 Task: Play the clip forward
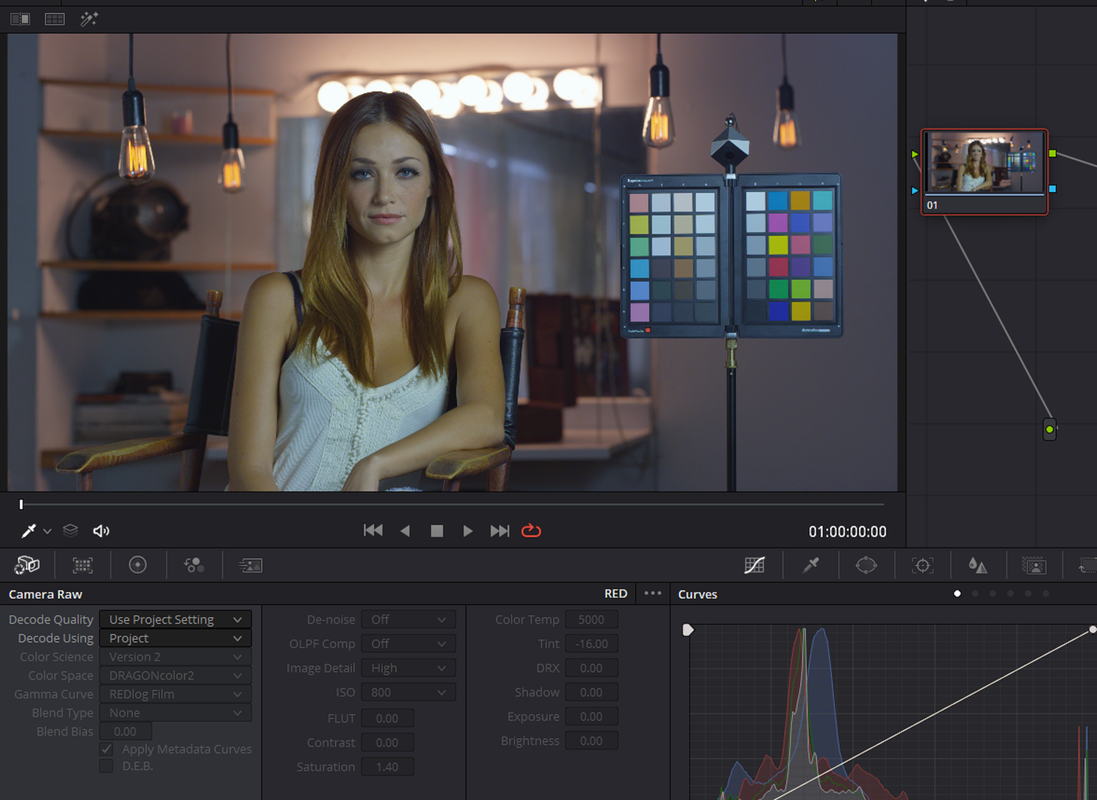467,531
